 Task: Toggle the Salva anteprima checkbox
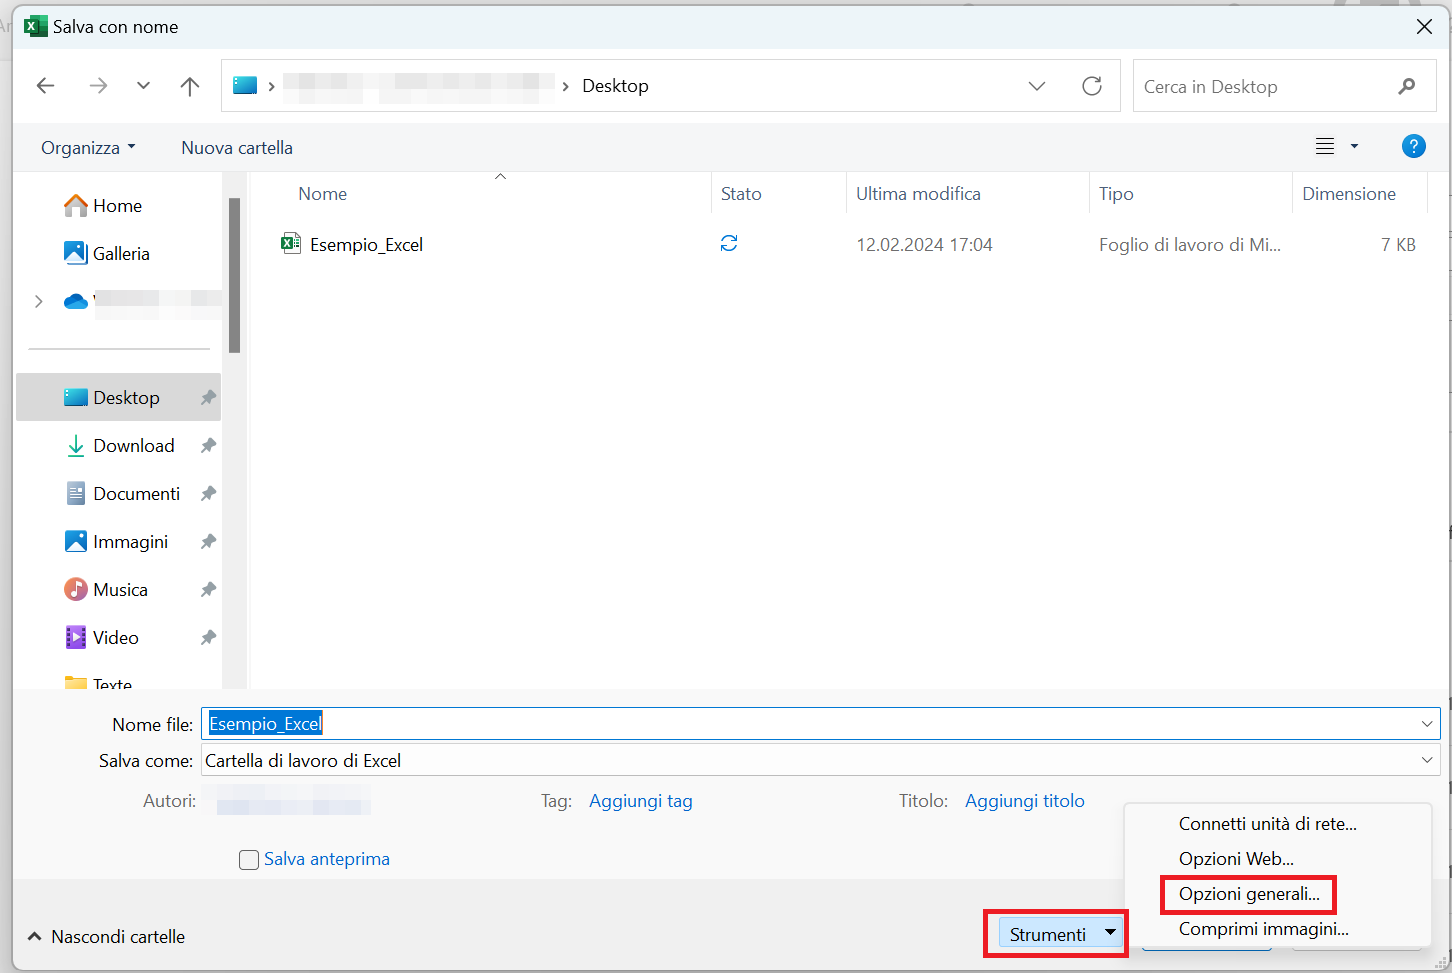[x=249, y=860]
